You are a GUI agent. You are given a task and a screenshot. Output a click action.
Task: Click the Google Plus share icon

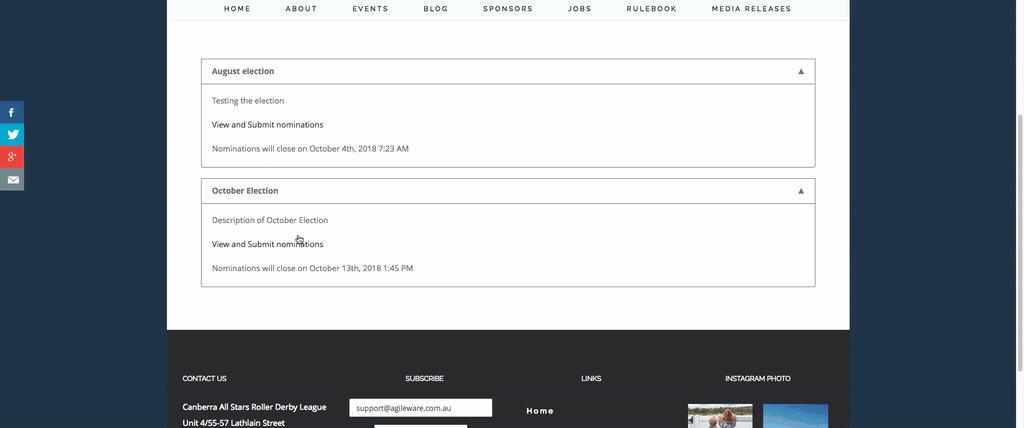[x=12, y=157]
